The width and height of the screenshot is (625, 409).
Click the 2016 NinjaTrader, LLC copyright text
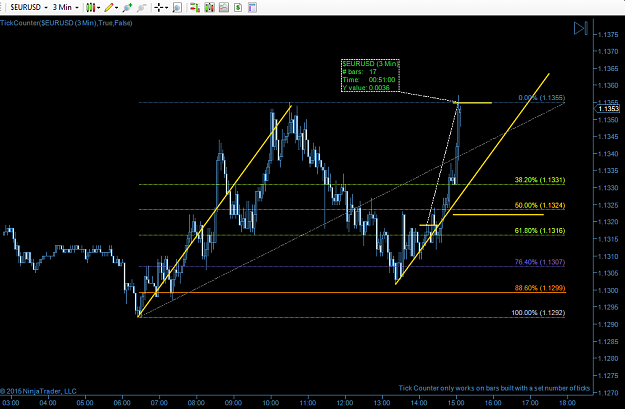coord(38,391)
